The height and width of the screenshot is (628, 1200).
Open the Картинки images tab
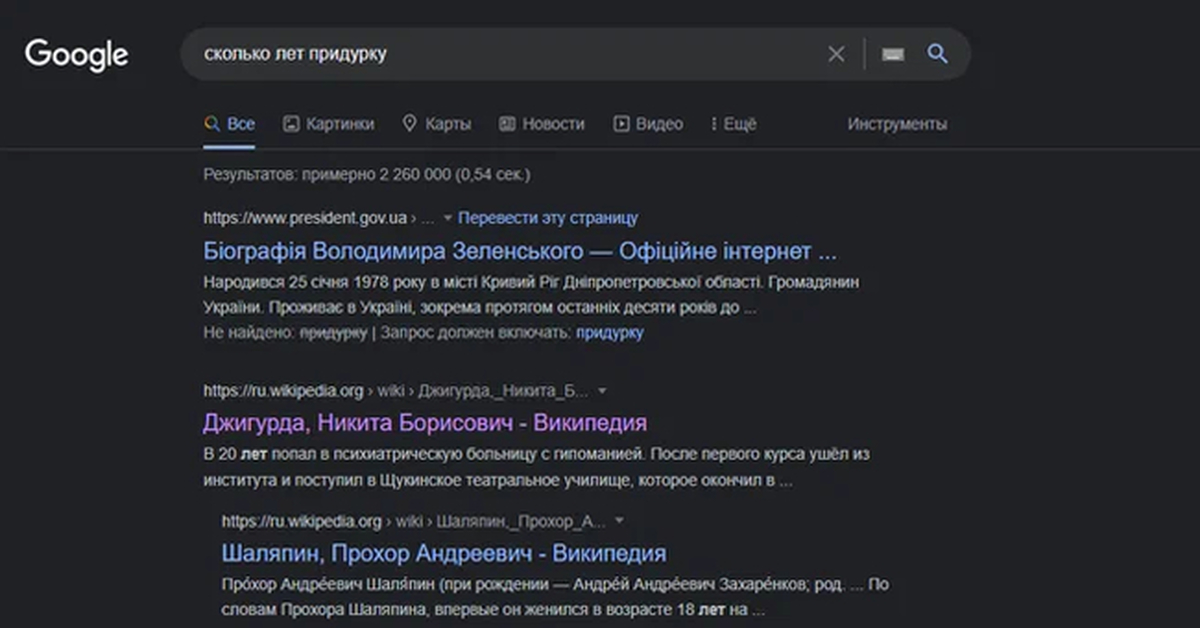pyautogui.click(x=328, y=124)
